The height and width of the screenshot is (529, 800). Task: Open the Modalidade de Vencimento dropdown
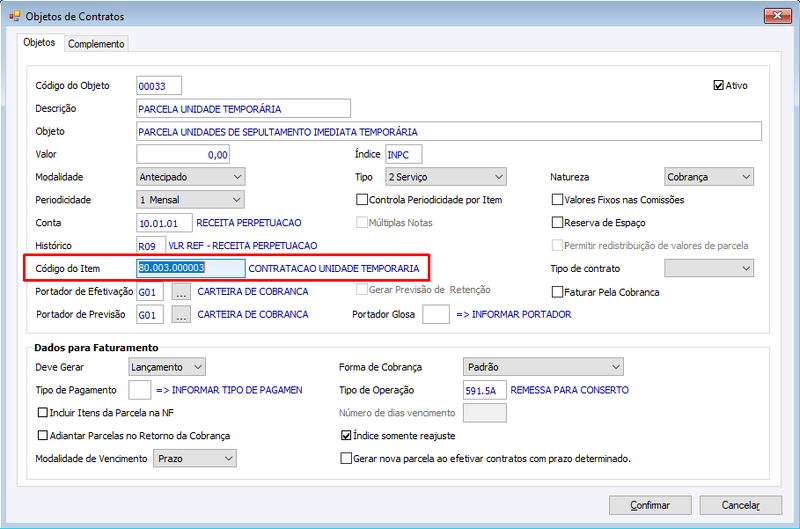pyautogui.click(x=195, y=458)
